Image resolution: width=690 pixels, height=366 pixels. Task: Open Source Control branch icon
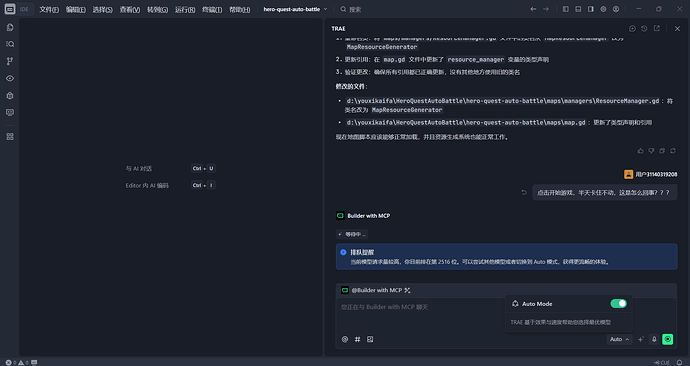[10, 61]
